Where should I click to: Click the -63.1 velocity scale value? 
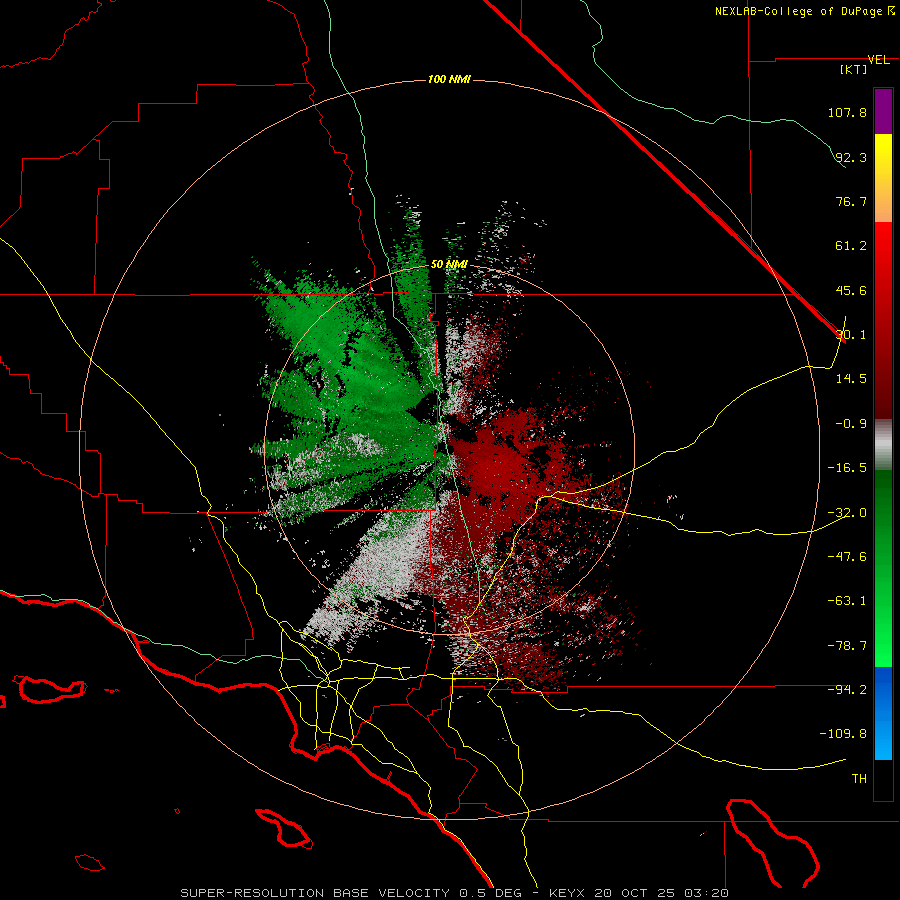point(847,601)
